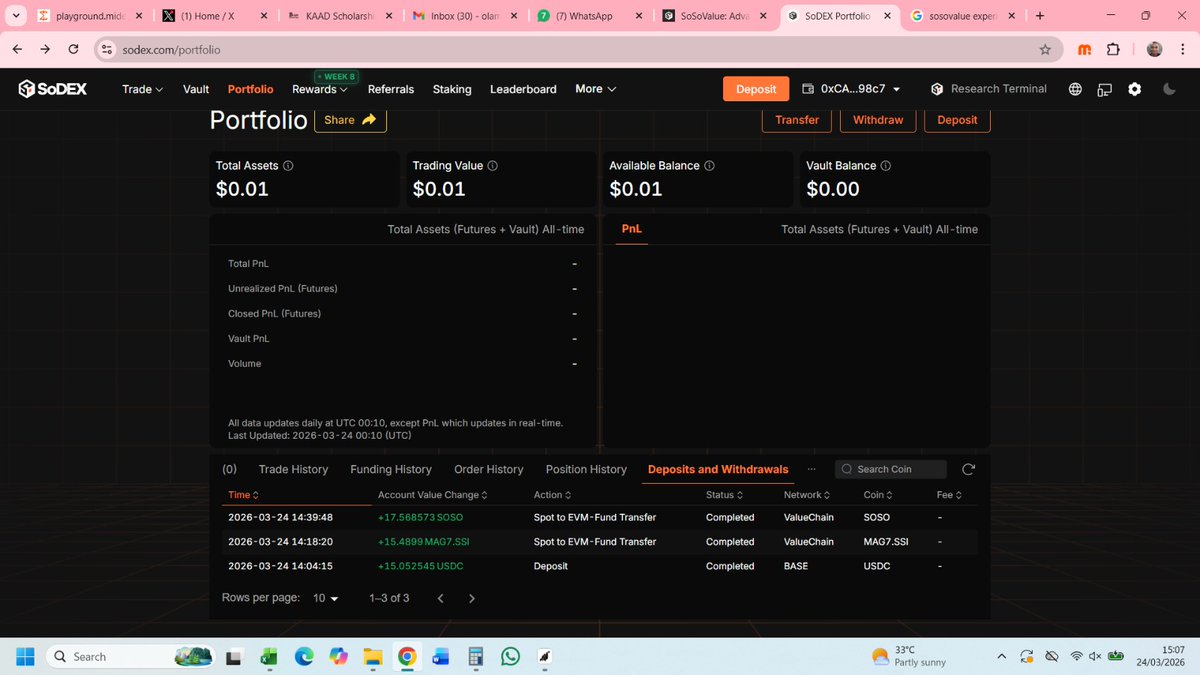Switch to Funding History tab
This screenshot has width=1200, height=675.
click(x=391, y=469)
